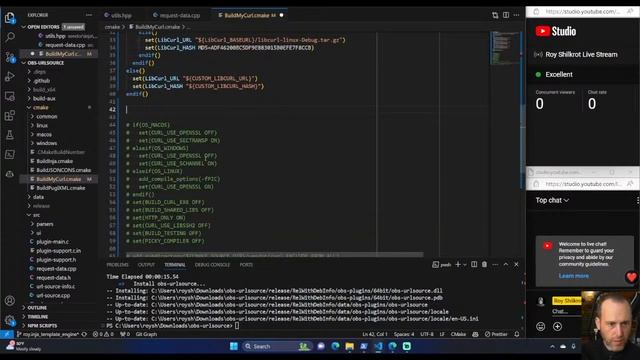Click the sync changes icon in status bar
This screenshot has height=360, width=640.
click(x=84, y=334)
